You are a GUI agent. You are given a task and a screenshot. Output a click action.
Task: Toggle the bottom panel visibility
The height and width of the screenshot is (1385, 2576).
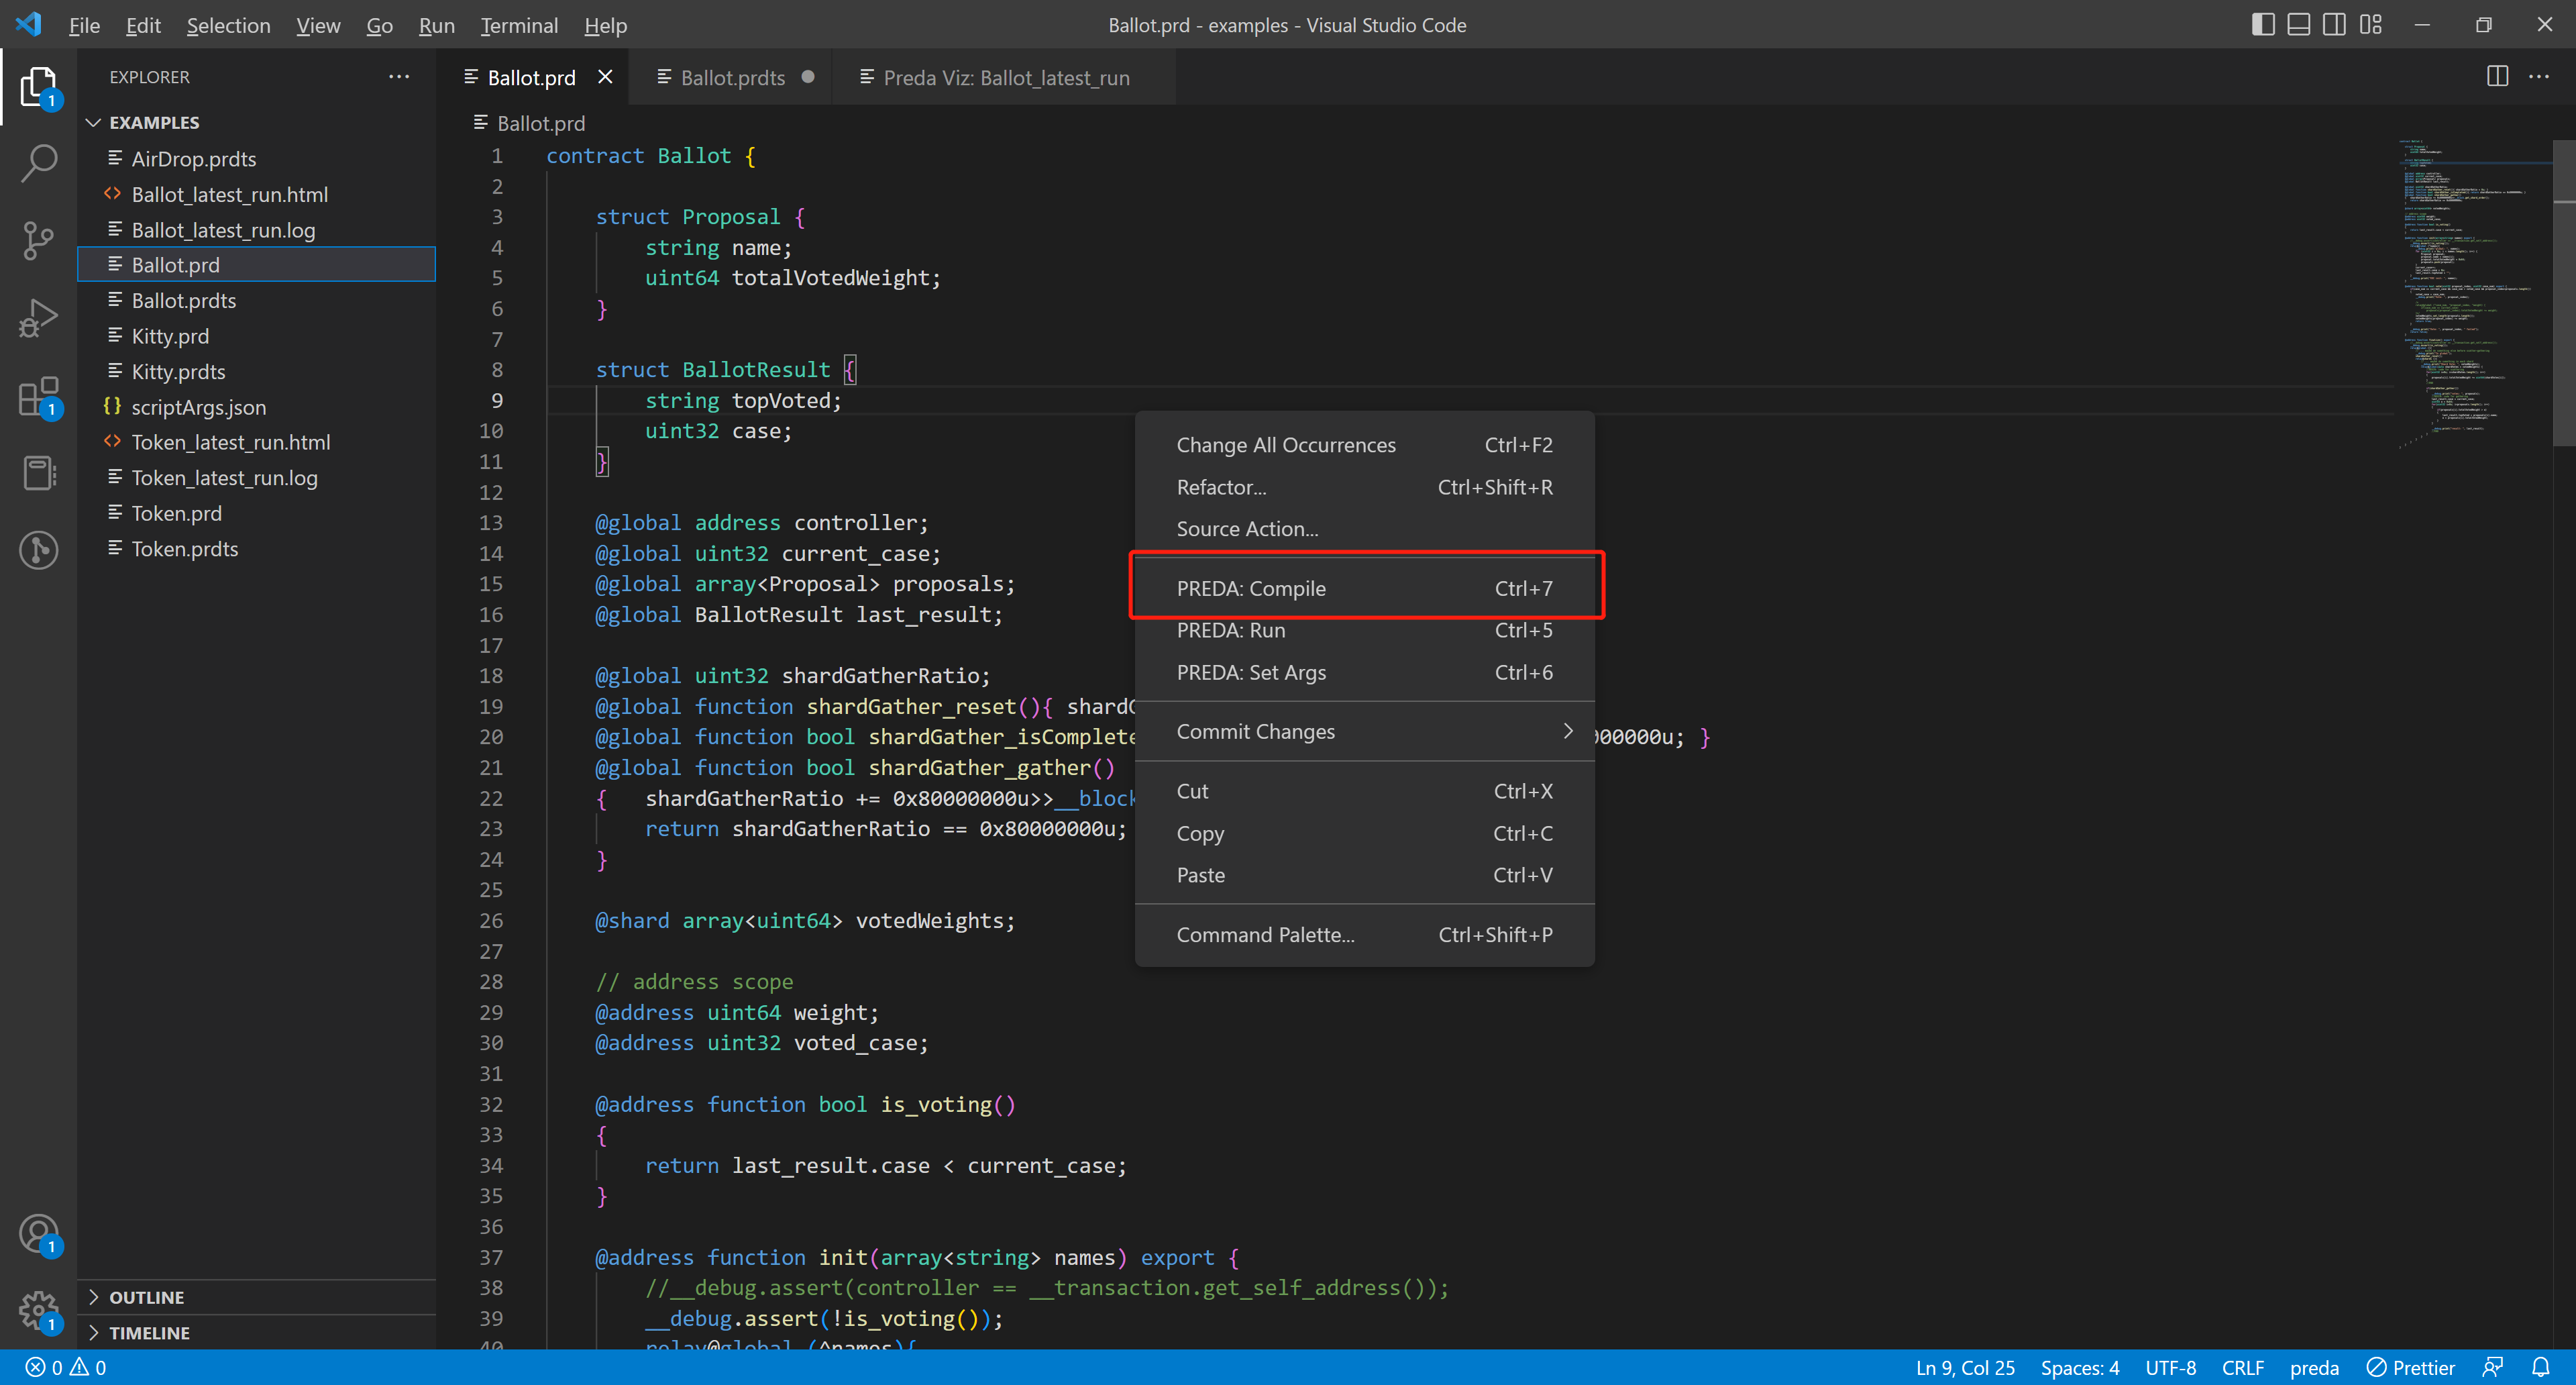click(2299, 25)
